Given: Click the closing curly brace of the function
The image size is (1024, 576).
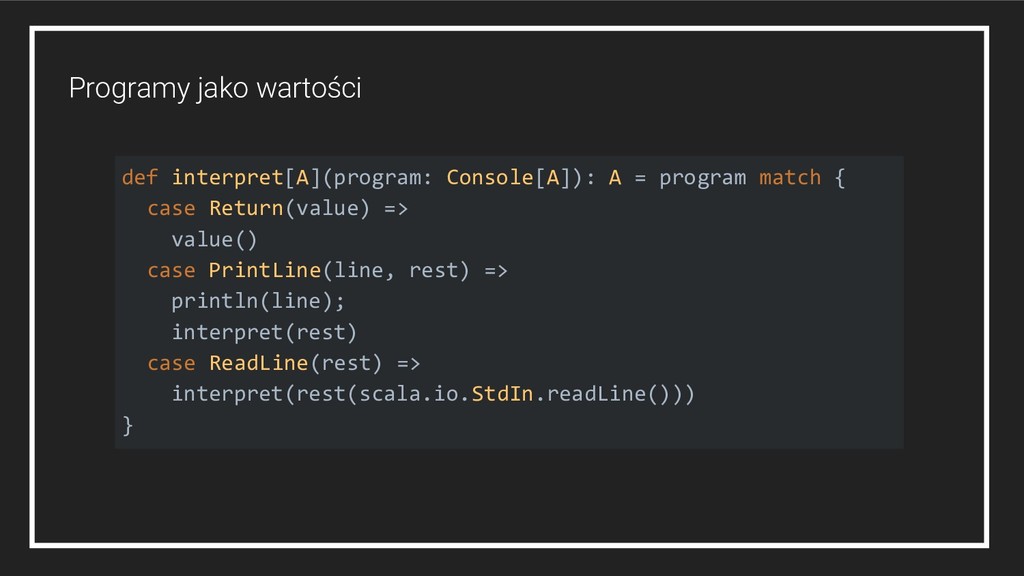Looking at the screenshot, I should [x=127, y=426].
